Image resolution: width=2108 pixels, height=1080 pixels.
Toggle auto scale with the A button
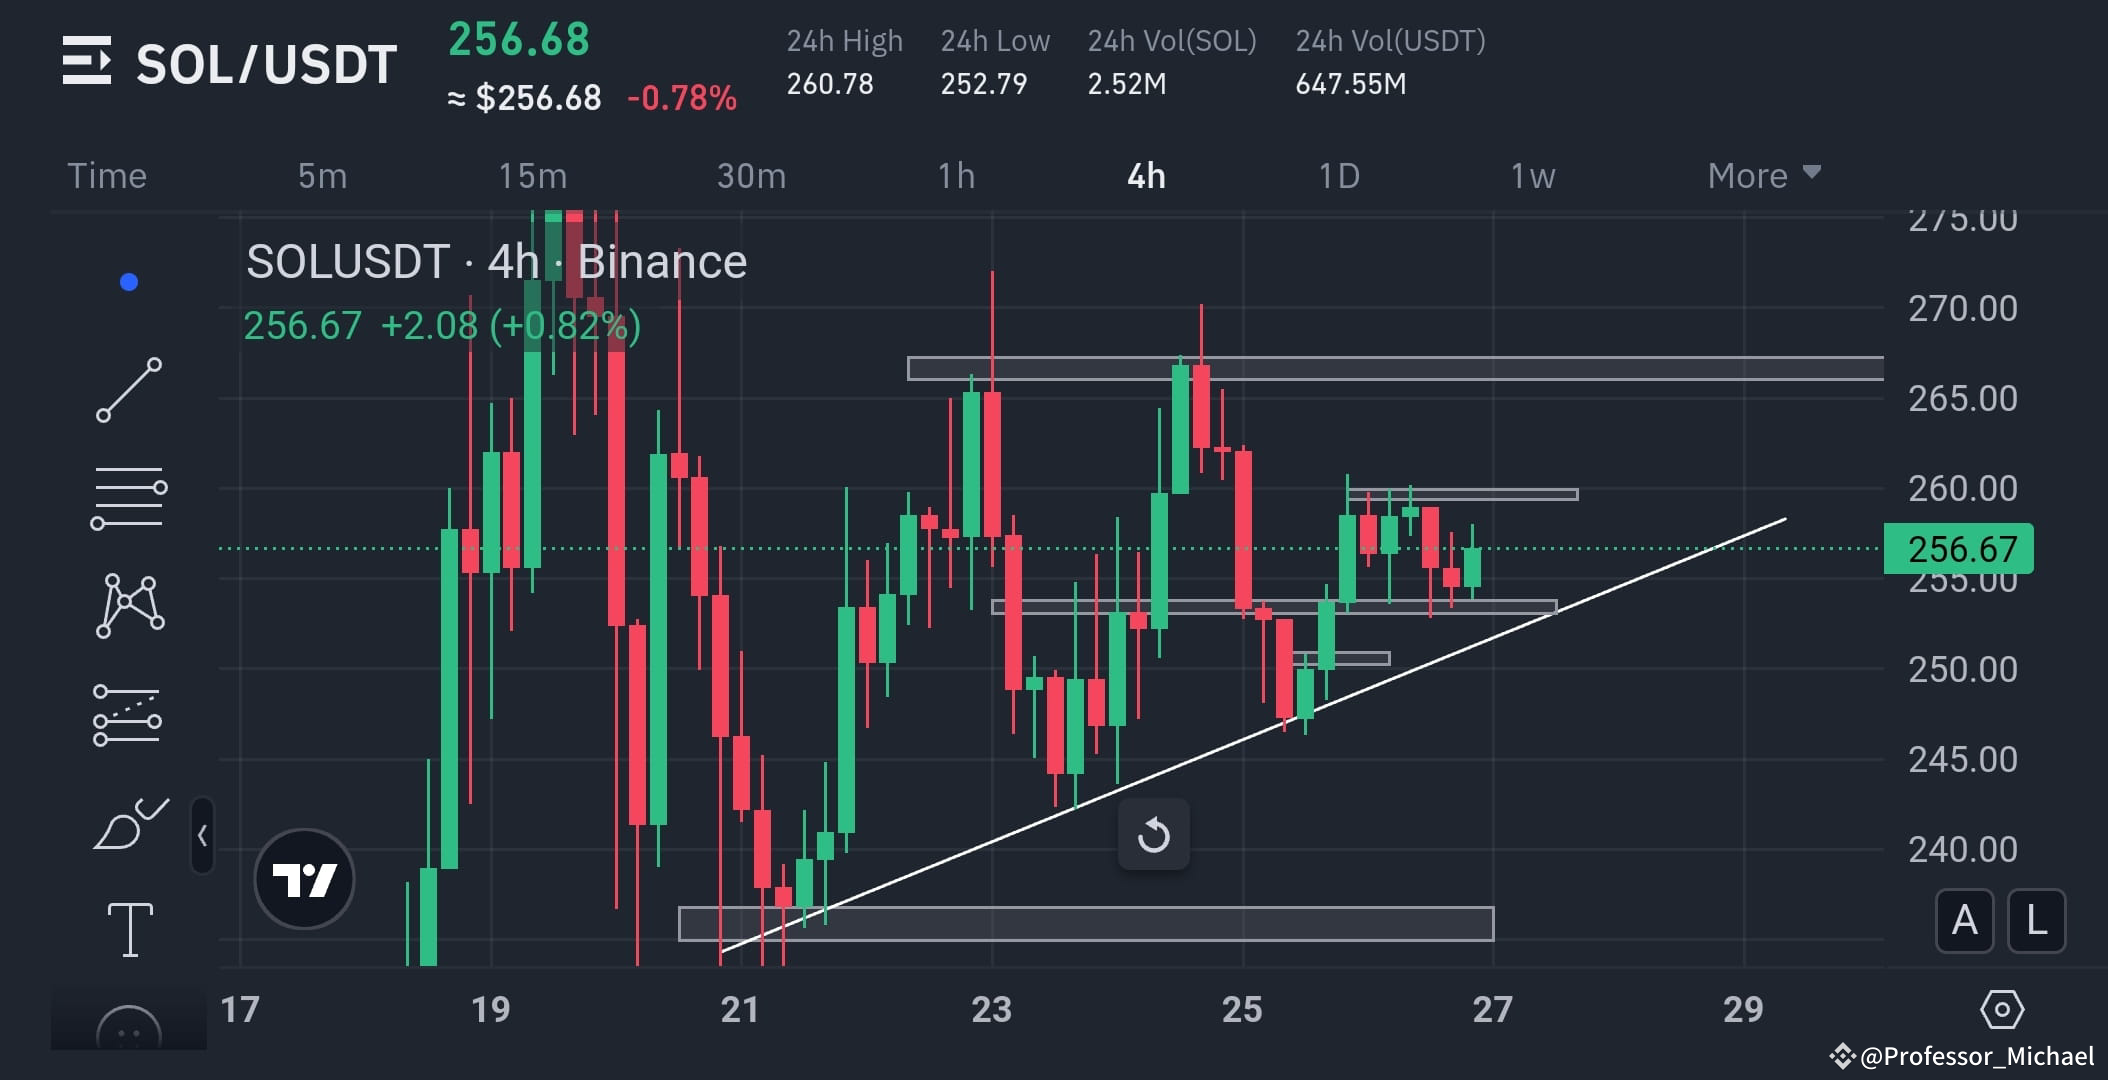[1964, 922]
